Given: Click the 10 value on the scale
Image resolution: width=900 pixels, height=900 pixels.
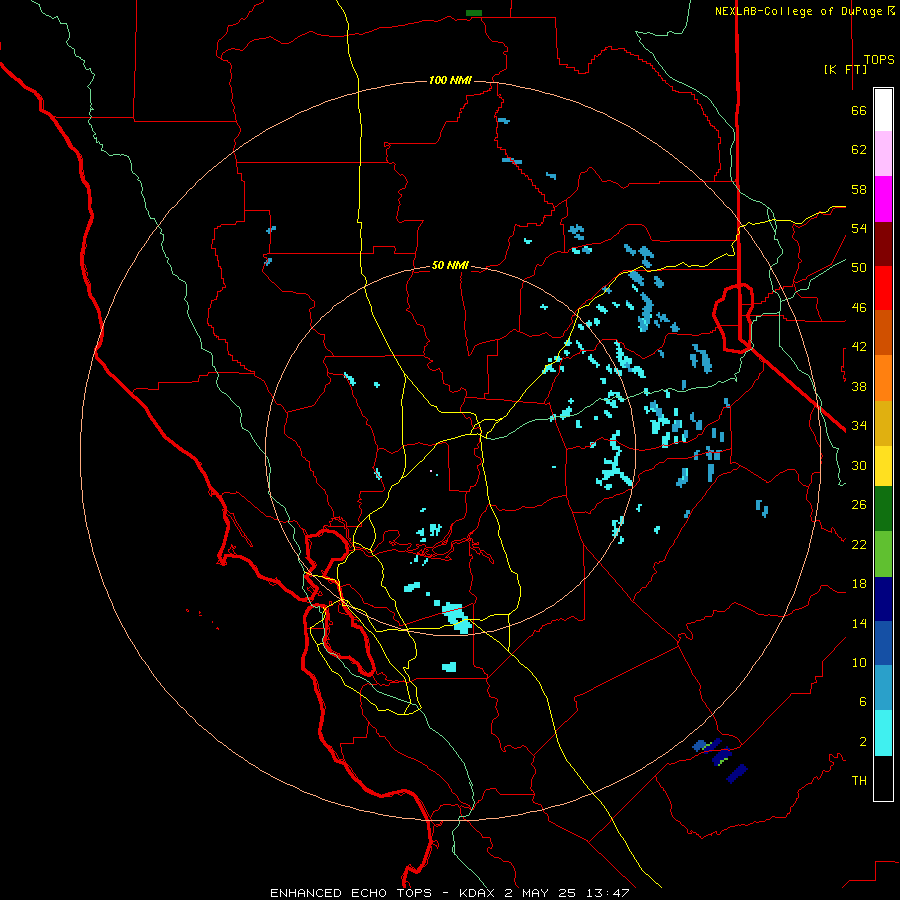Looking at the screenshot, I should [859, 662].
